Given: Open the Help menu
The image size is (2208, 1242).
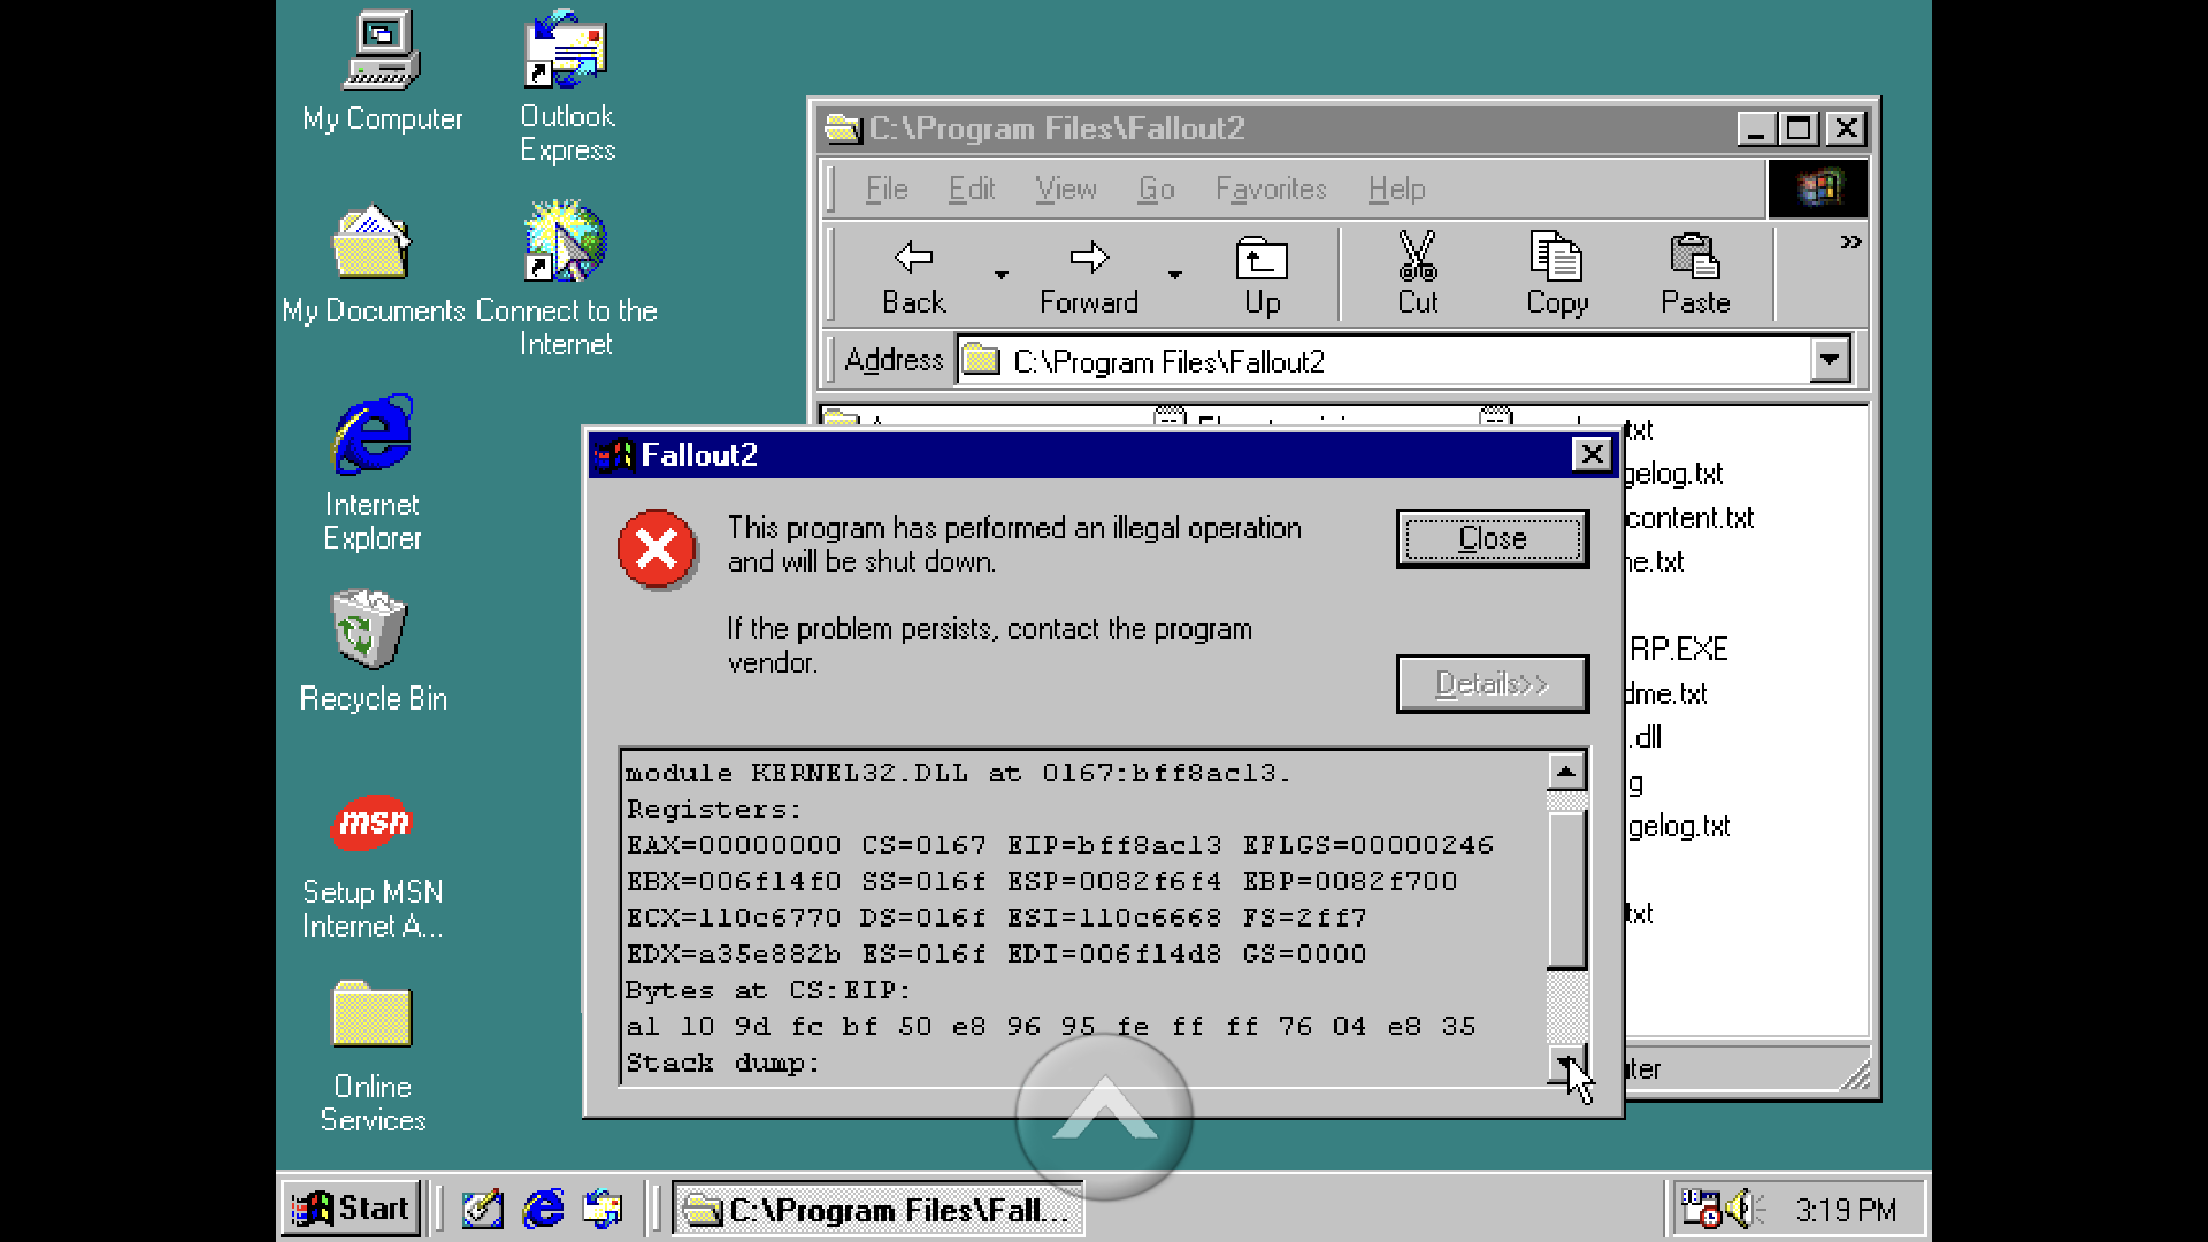Looking at the screenshot, I should [x=1396, y=189].
